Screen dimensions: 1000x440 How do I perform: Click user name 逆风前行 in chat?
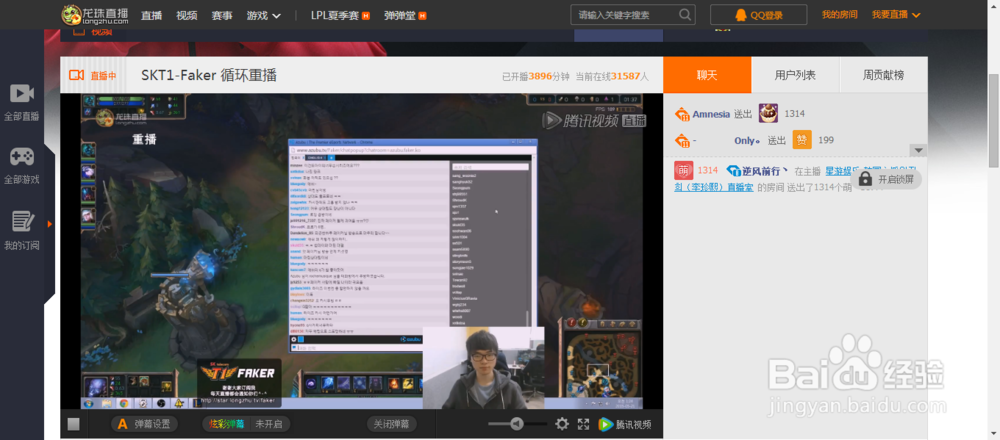pyautogui.click(x=761, y=171)
